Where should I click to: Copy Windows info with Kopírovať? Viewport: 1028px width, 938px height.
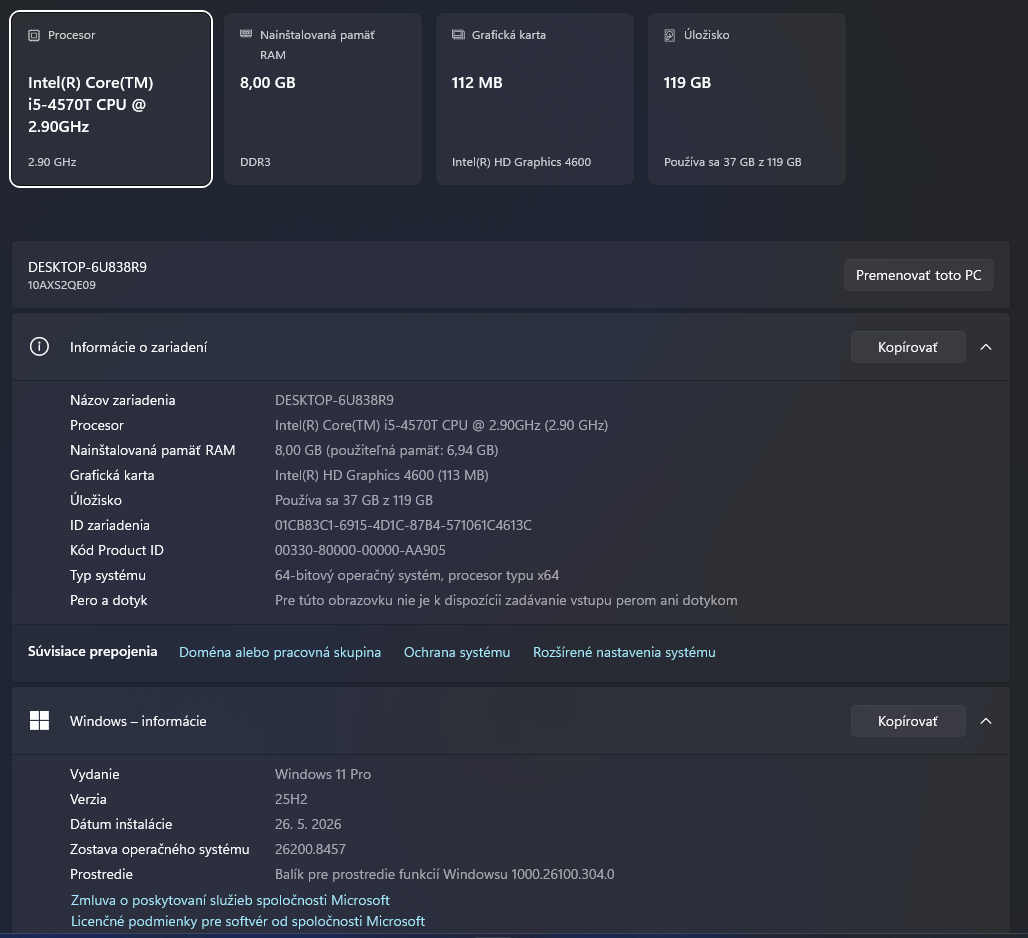[x=908, y=721]
